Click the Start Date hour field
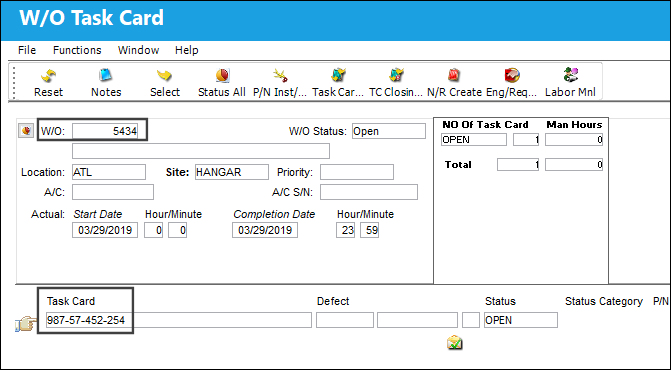 click(x=154, y=230)
